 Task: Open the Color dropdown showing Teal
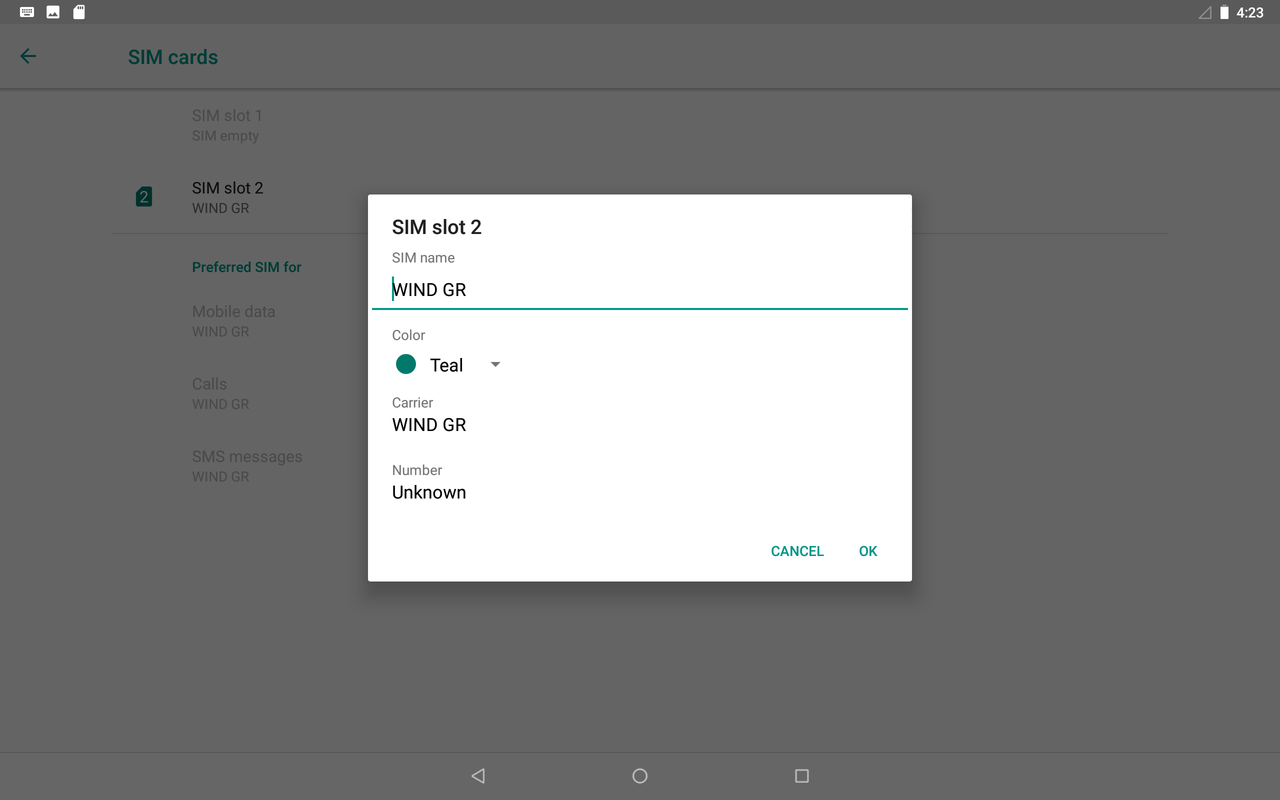[447, 364]
